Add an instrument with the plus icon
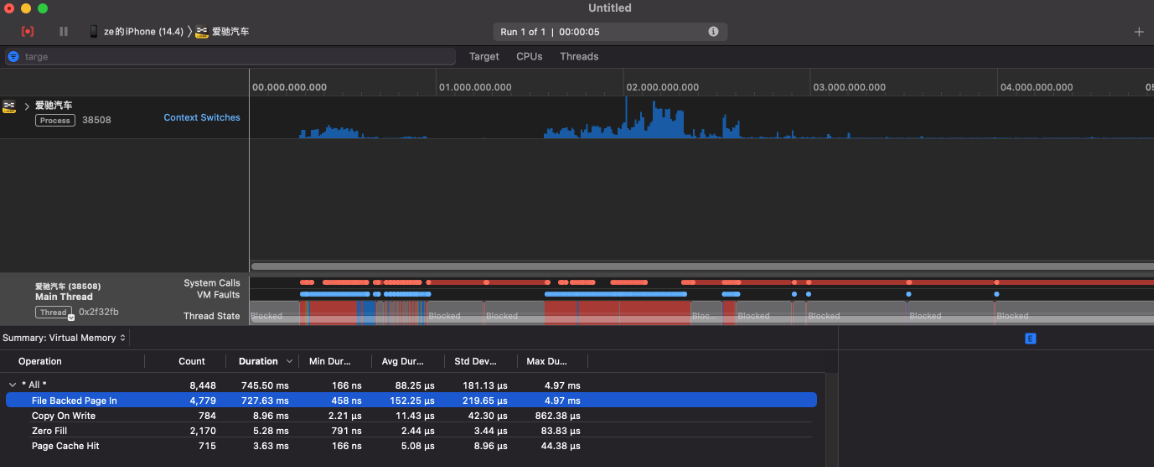 1138,32
